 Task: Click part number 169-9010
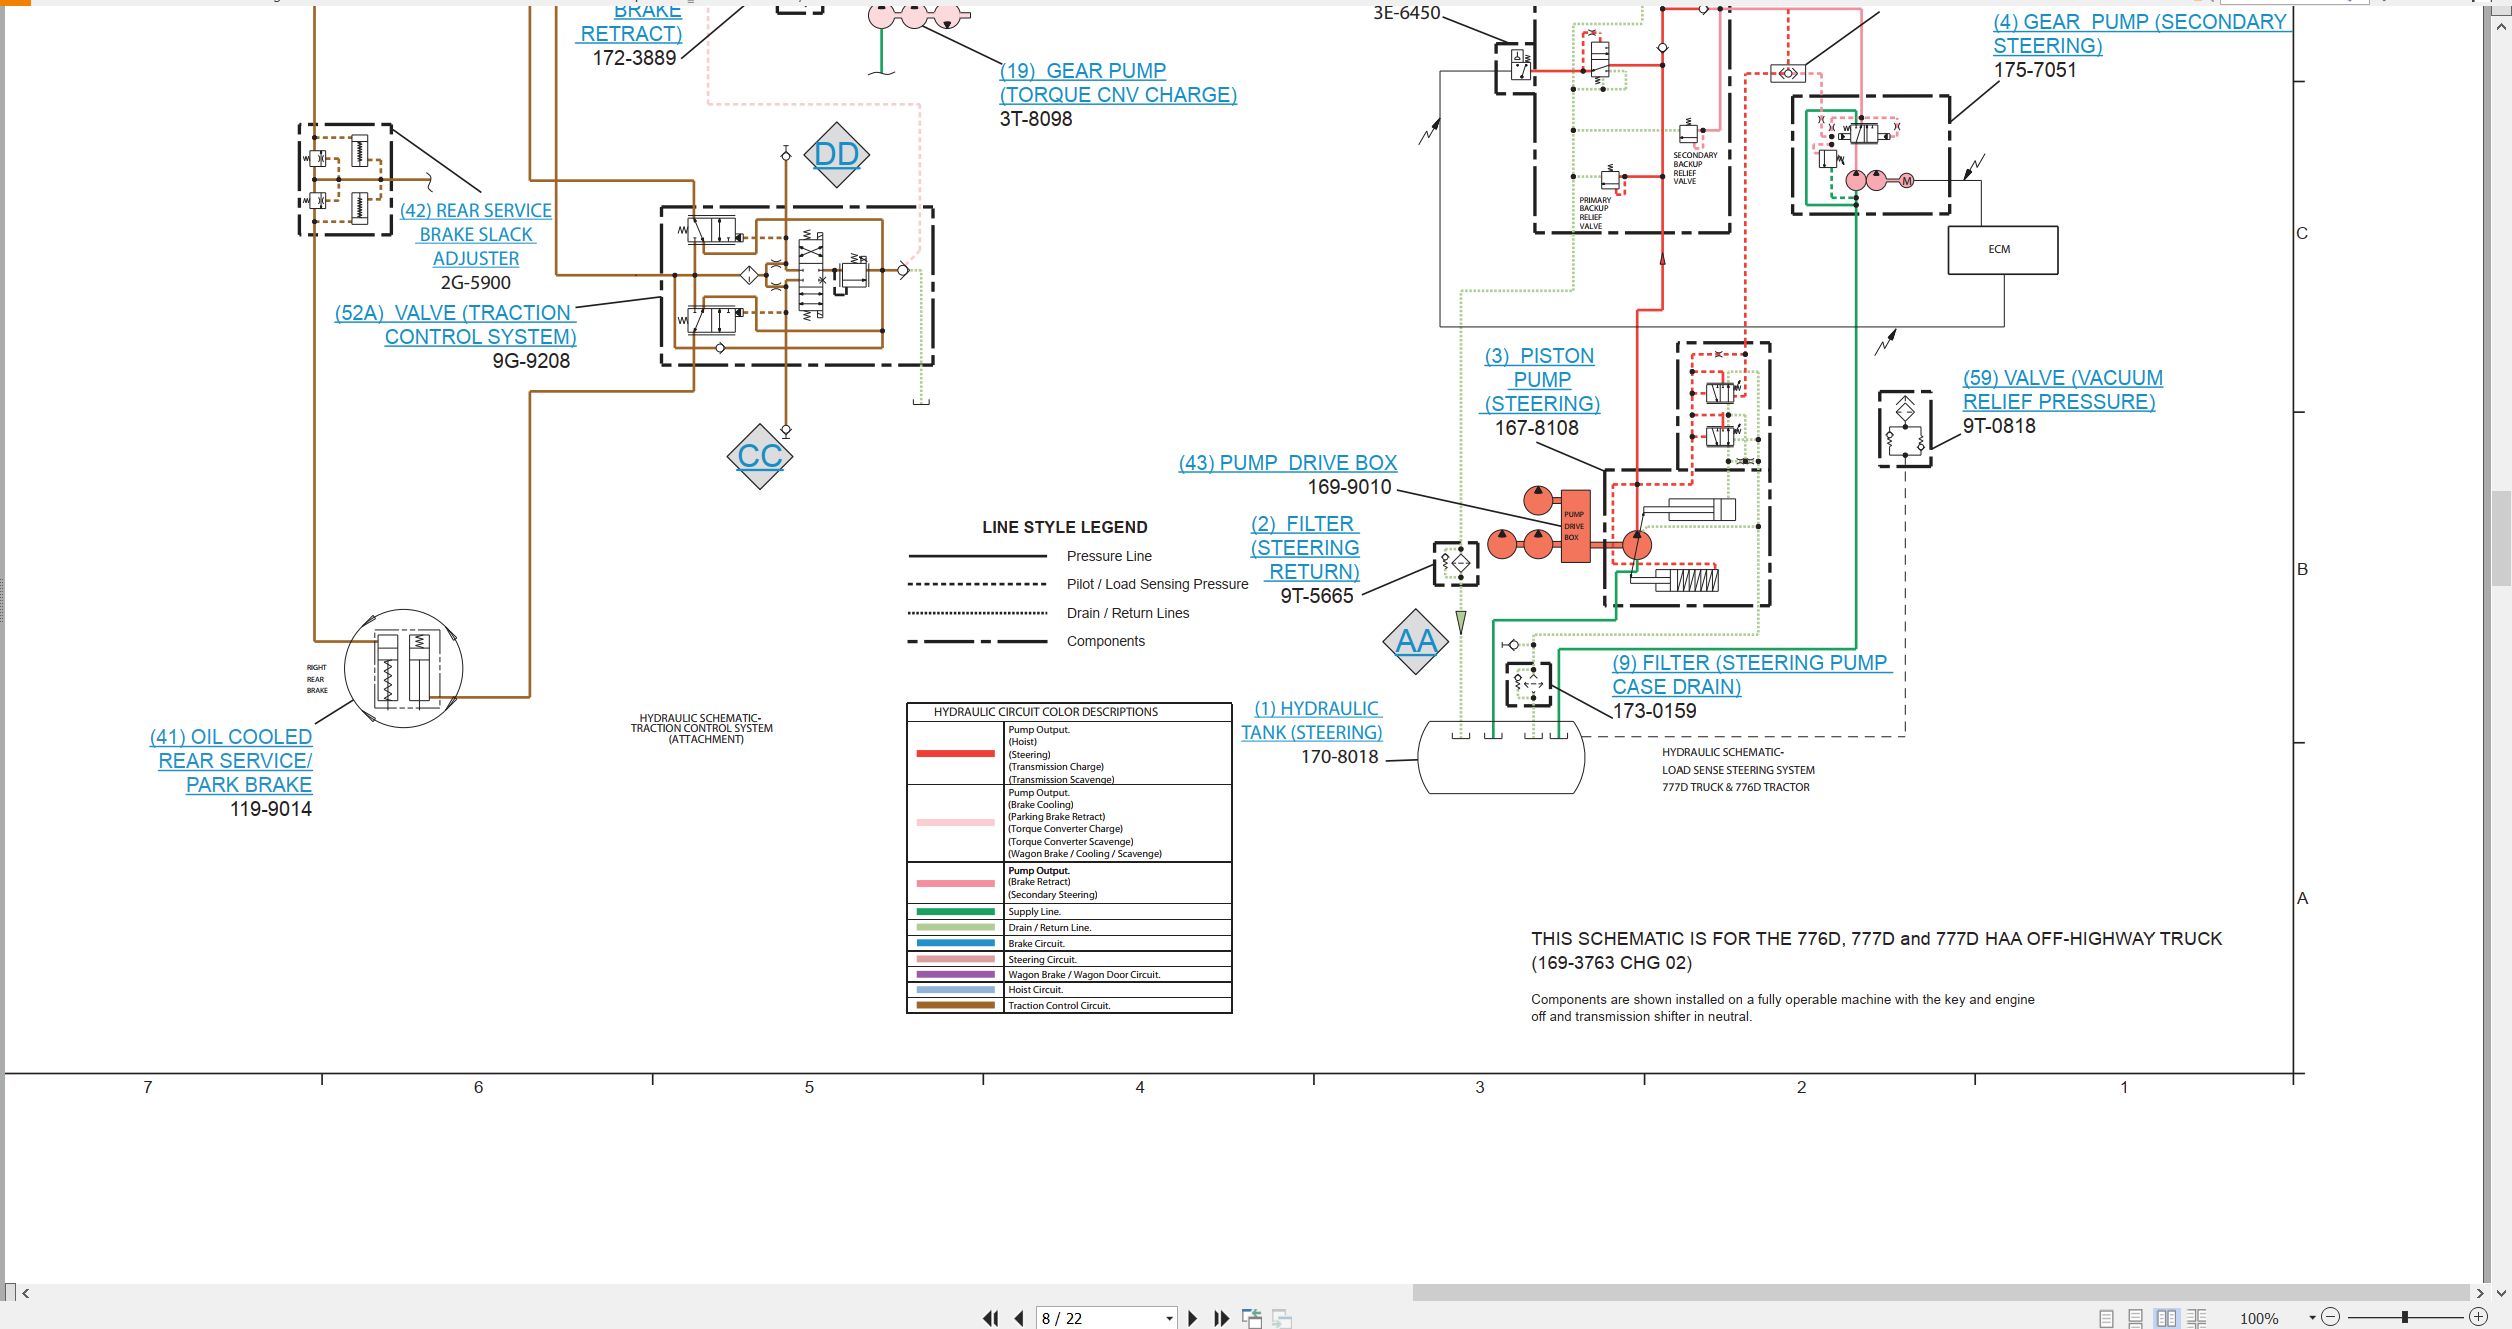(1350, 487)
